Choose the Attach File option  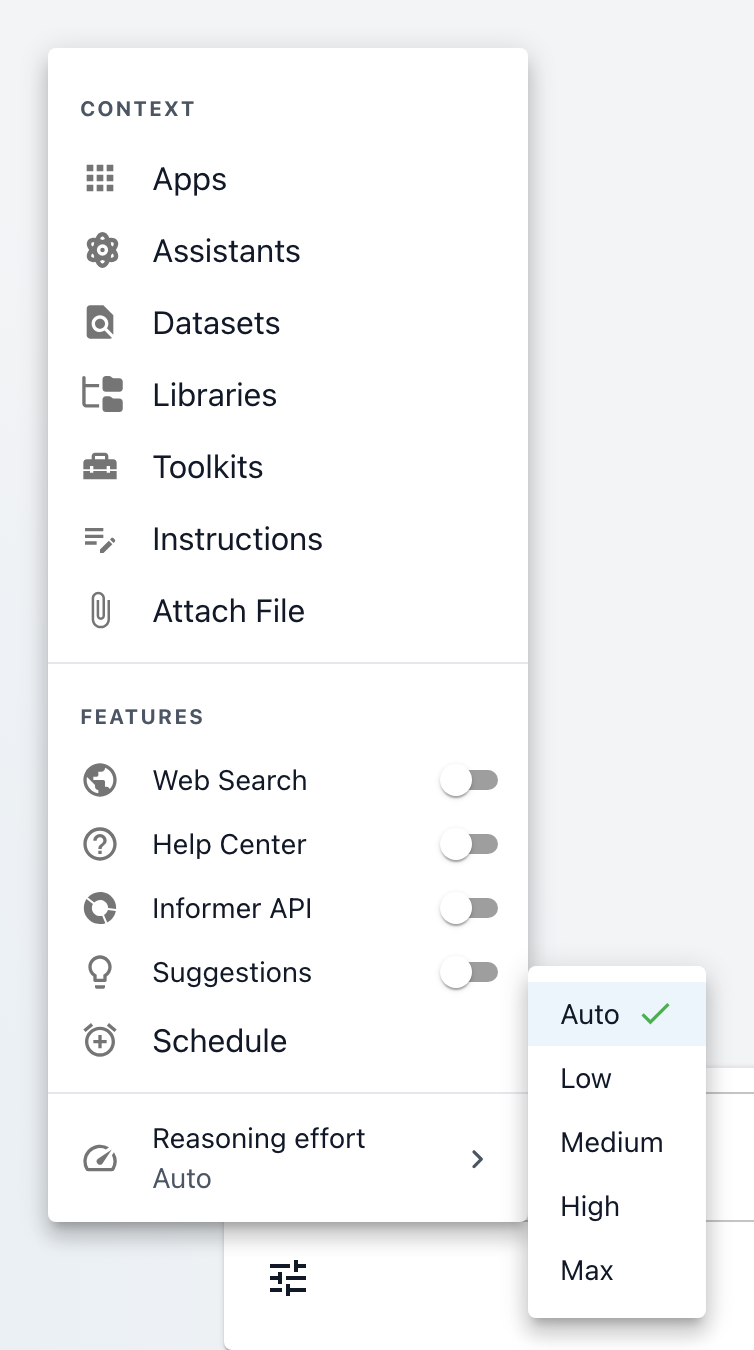point(288,611)
